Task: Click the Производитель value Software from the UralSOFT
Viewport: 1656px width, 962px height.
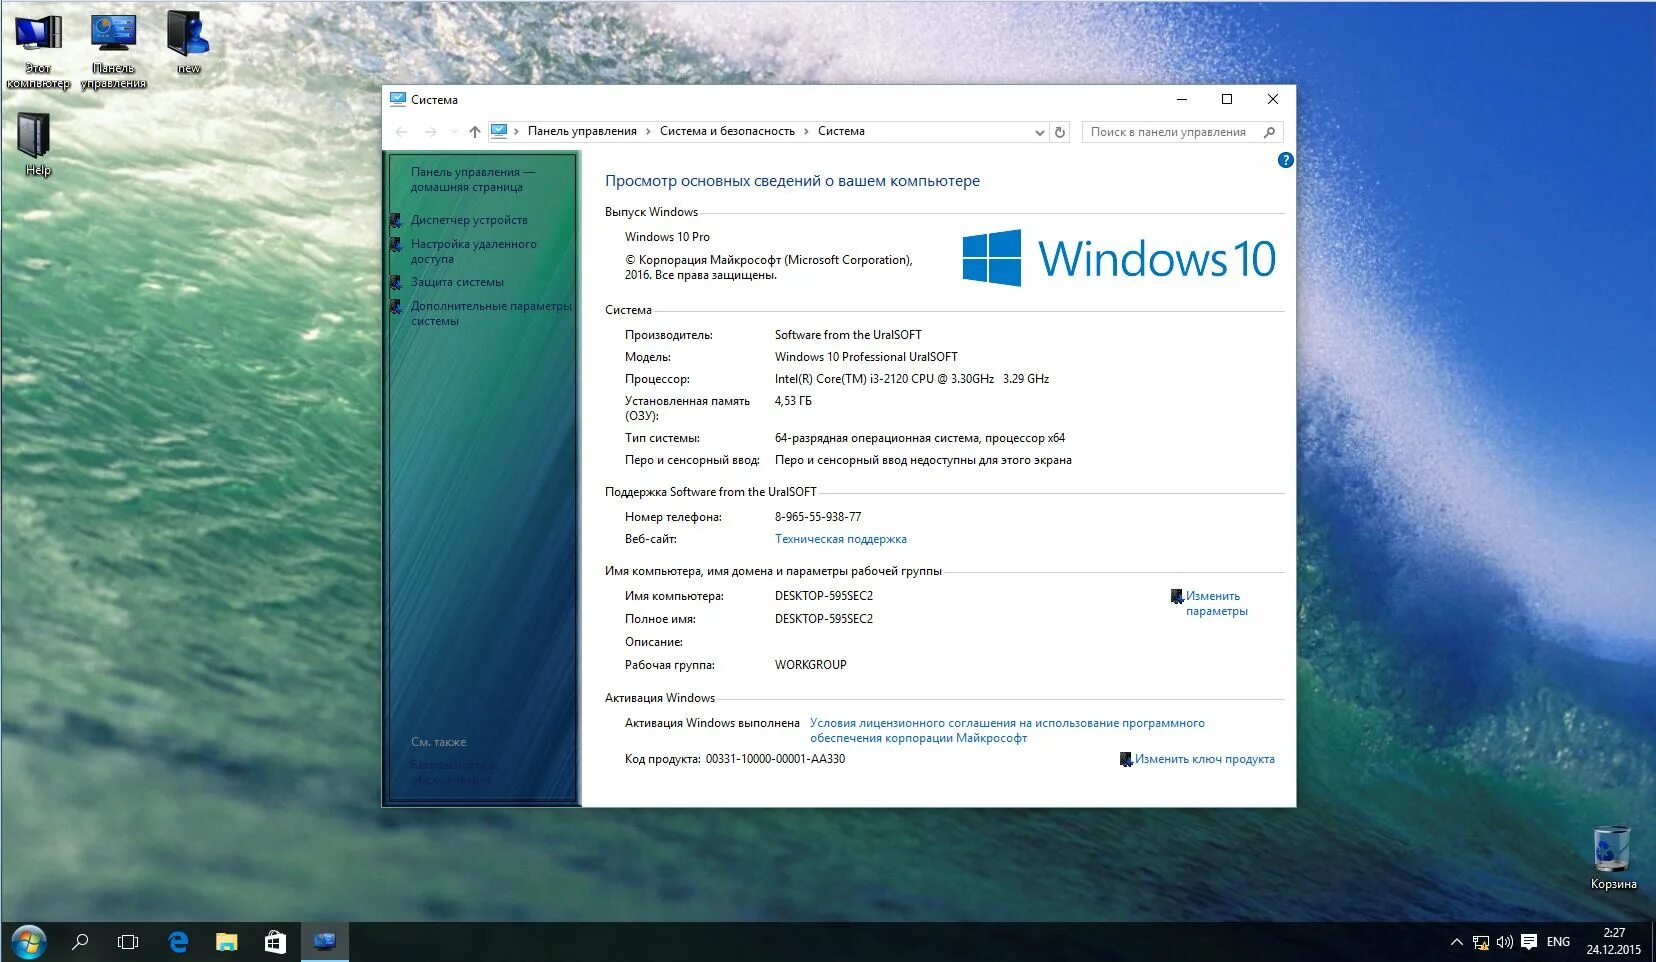Action: tap(848, 335)
